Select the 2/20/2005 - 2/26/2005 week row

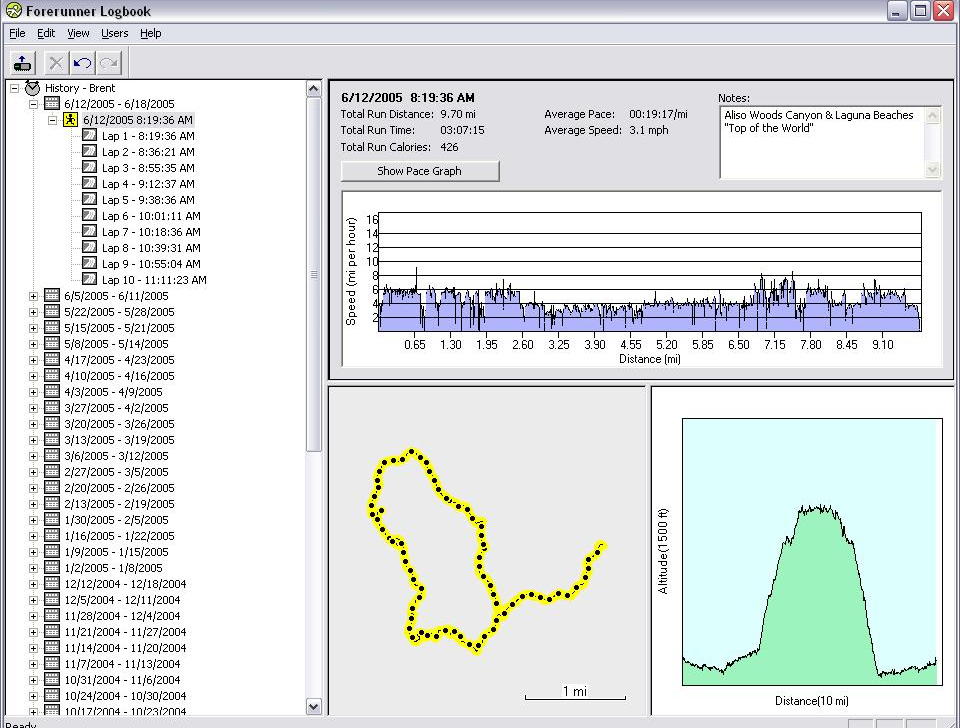point(119,488)
